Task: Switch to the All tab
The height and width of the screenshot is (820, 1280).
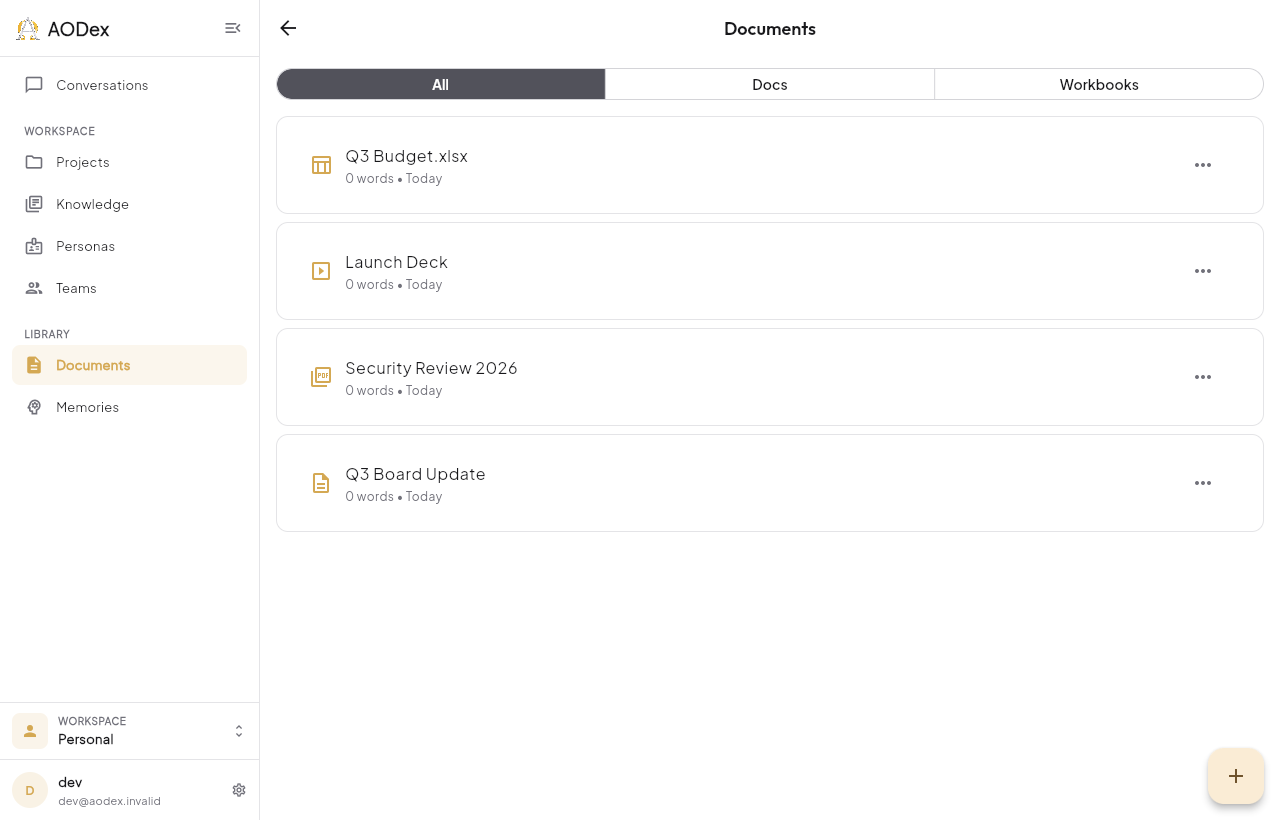Action: (441, 84)
